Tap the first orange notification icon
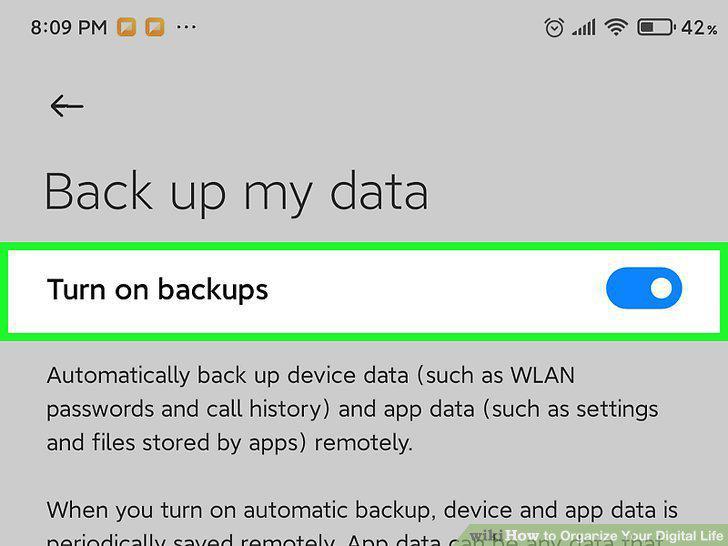This screenshot has width=728, height=546. pyautogui.click(x=126, y=27)
